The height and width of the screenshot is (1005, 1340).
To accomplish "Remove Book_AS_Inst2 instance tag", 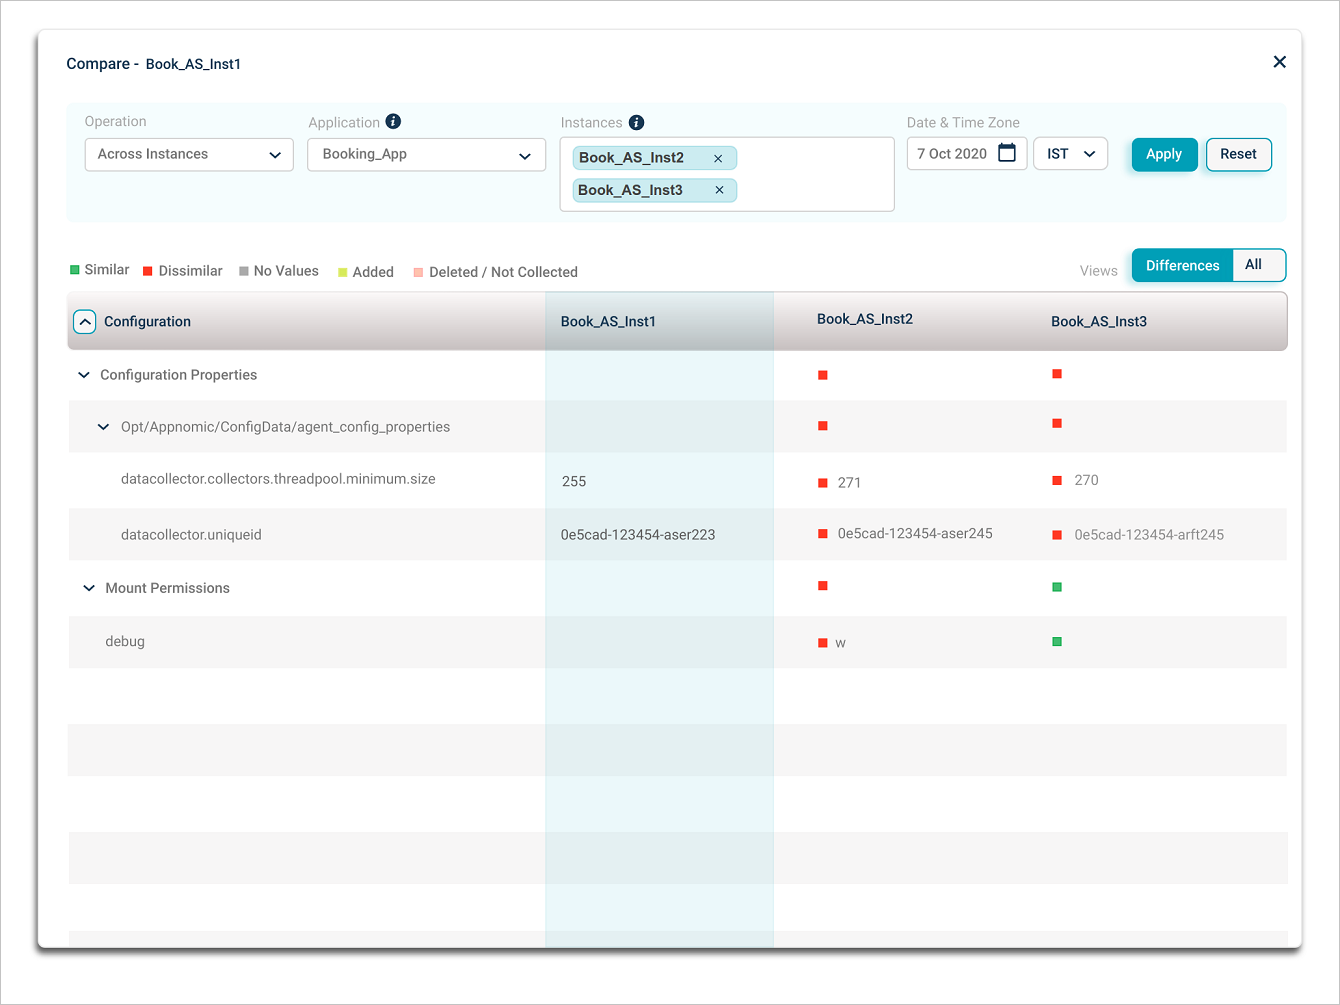I will 718,158.
